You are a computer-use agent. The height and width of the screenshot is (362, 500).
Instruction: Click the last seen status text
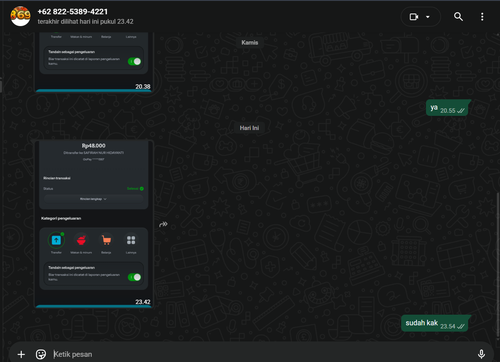(85, 22)
